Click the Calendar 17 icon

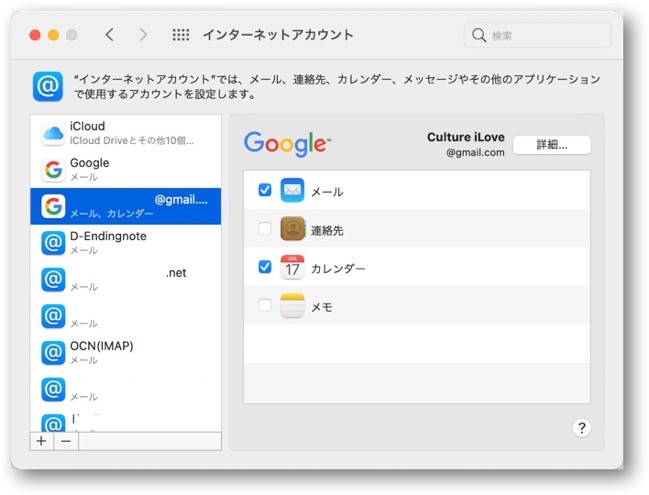pos(292,267)
